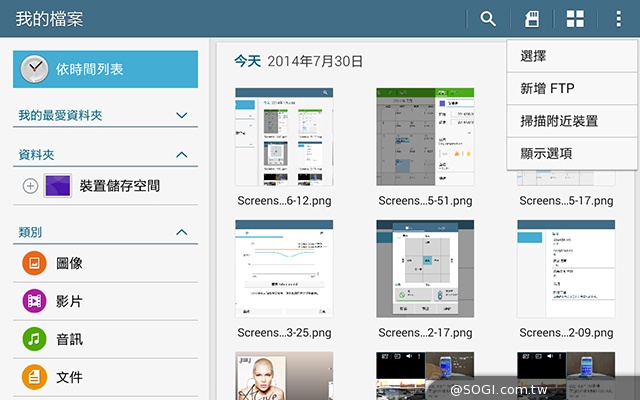Screen dimensions: 640x400
Task: Tap the purple Videos film icon
Action: [x=34, y=301]
